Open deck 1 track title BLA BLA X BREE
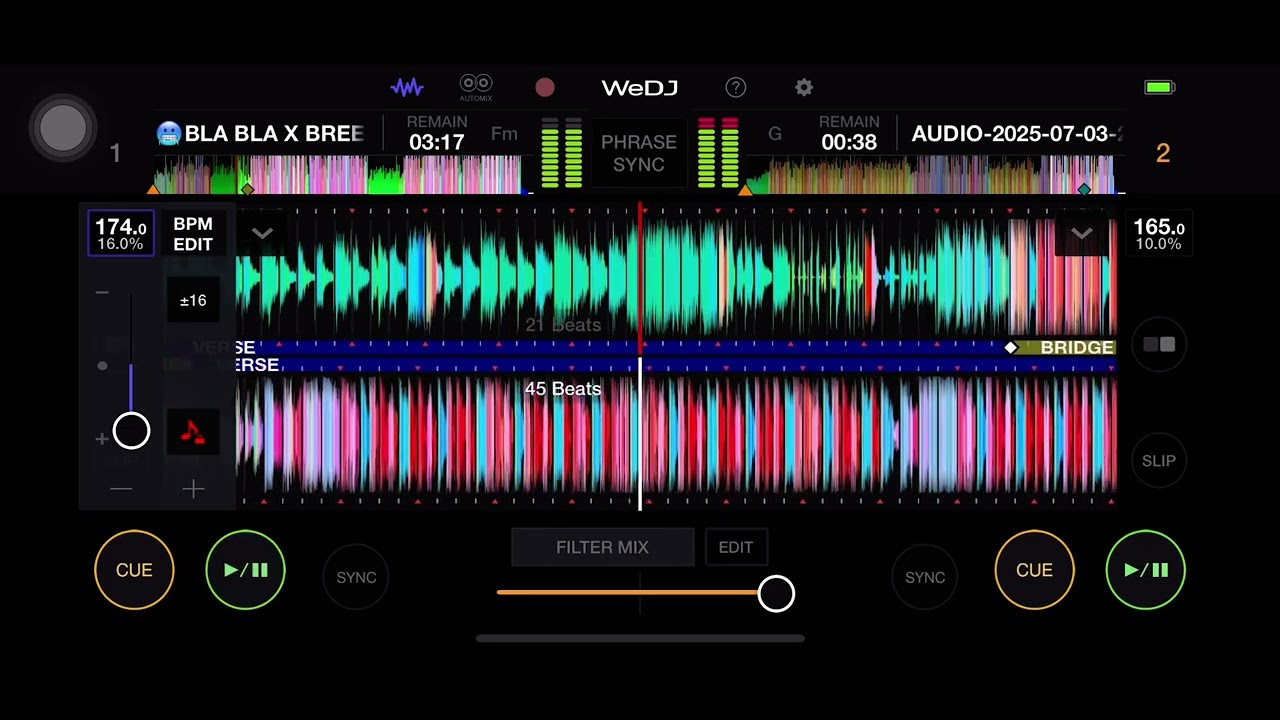Screen dimensions: 1280x720 (260, 133)
